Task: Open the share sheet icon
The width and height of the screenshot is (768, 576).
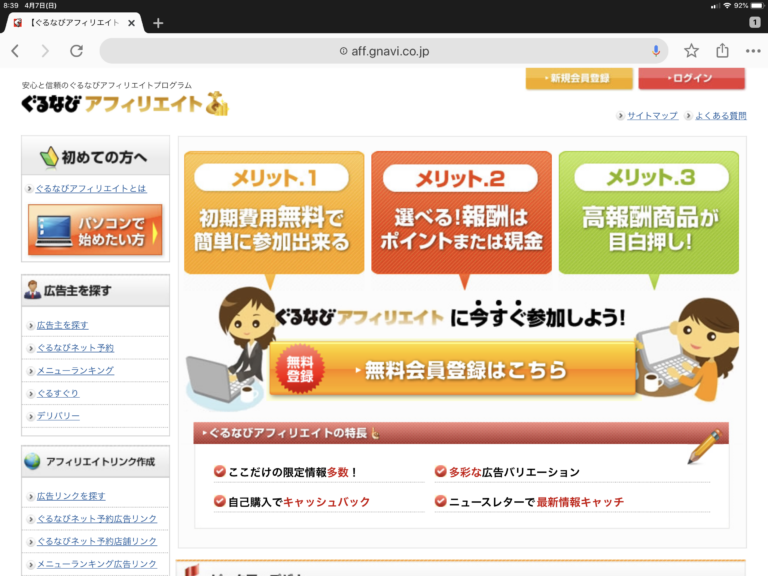Action: coord(722,50)
